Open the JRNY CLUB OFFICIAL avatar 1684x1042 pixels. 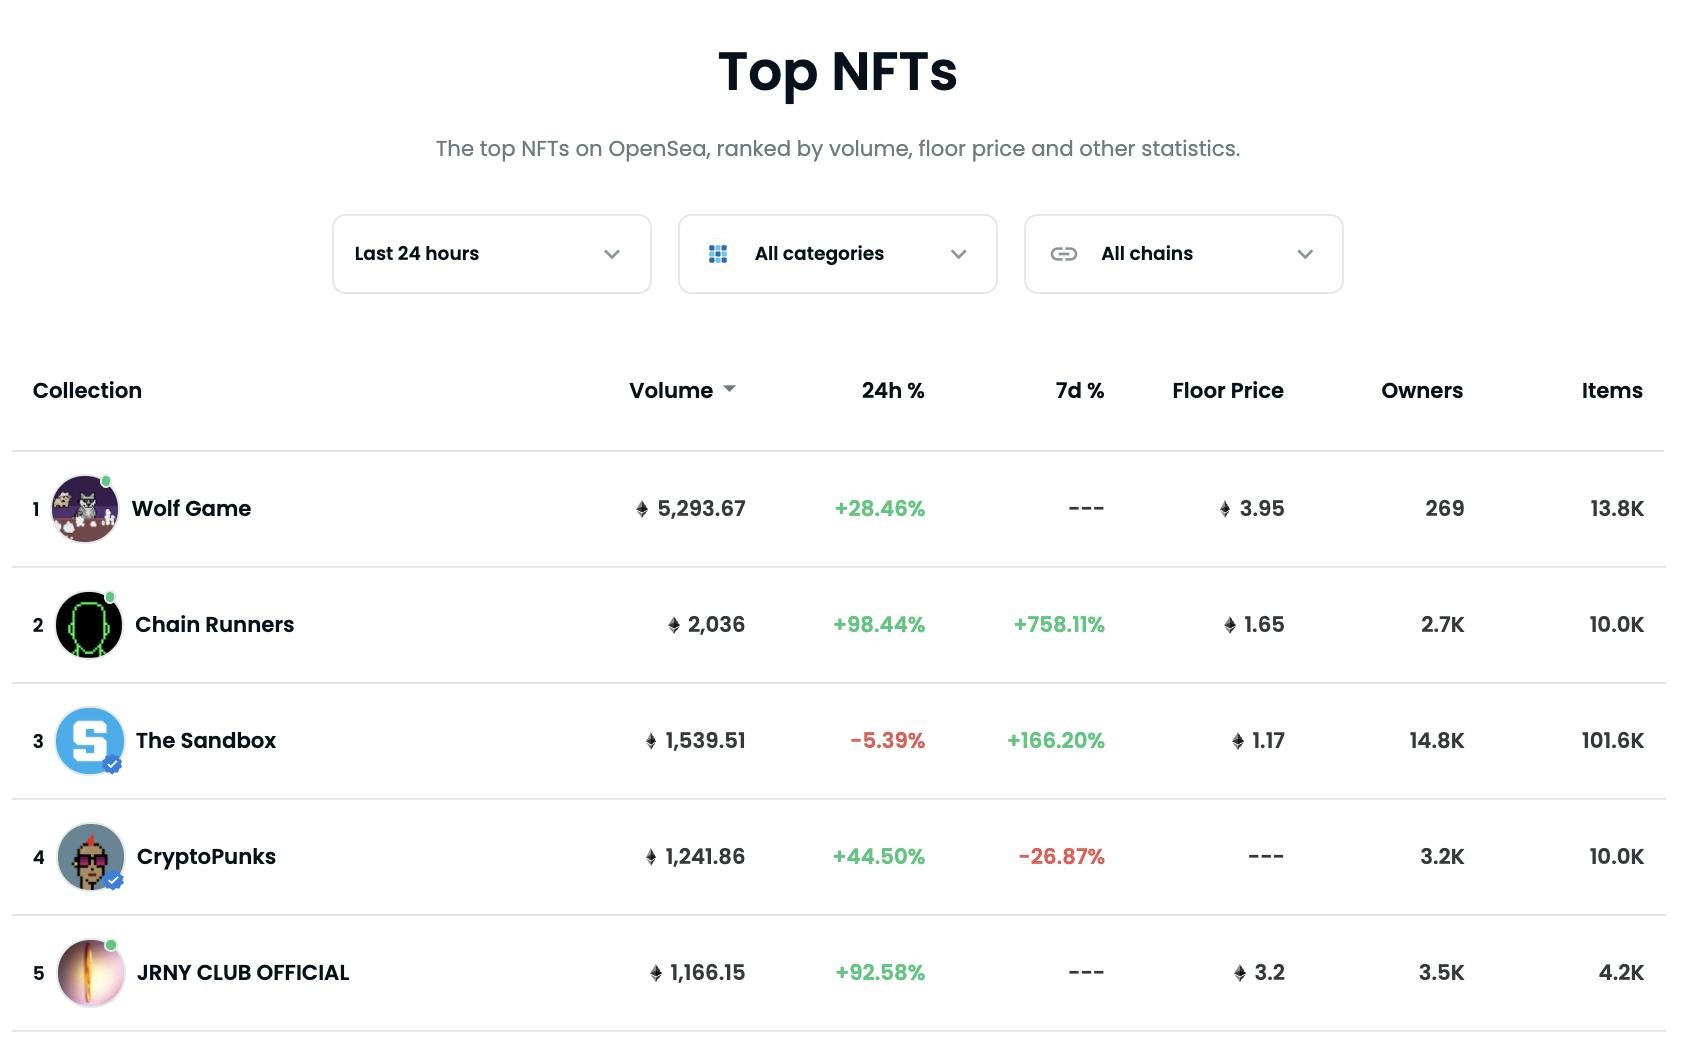pyautogui.click(x=91, y=973)
